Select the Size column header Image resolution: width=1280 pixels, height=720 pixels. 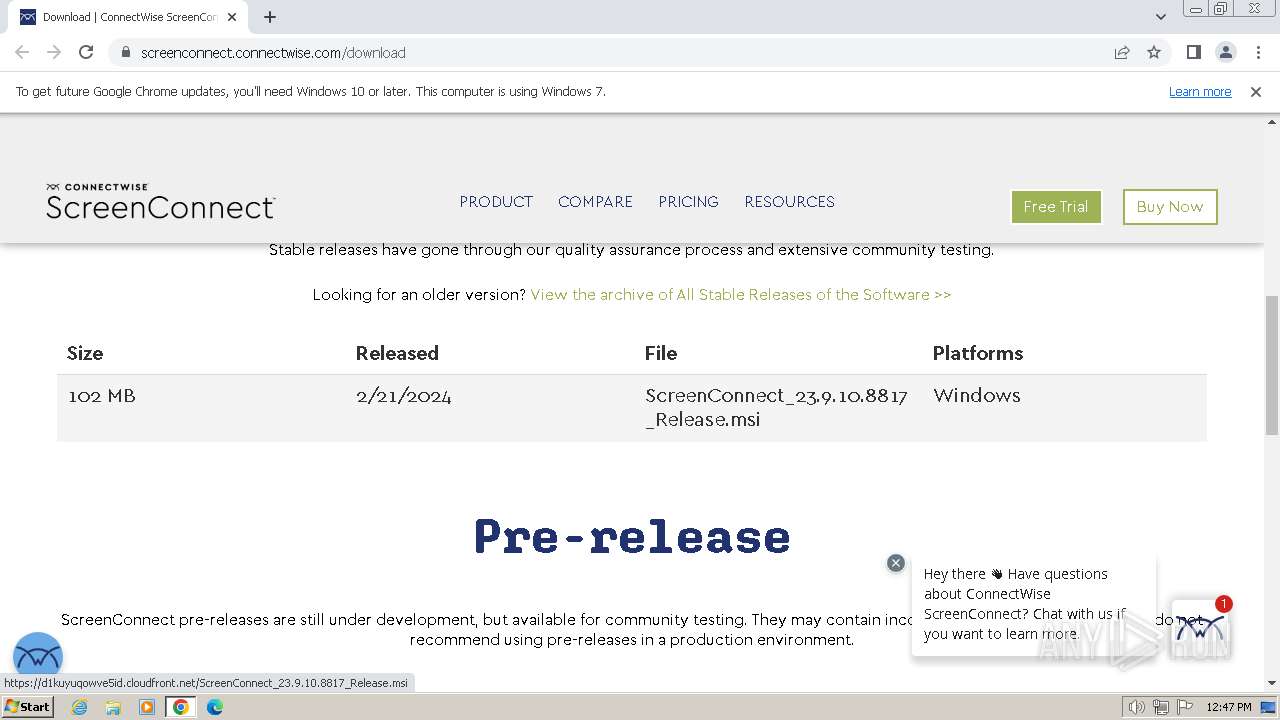(x=85, y=353)
